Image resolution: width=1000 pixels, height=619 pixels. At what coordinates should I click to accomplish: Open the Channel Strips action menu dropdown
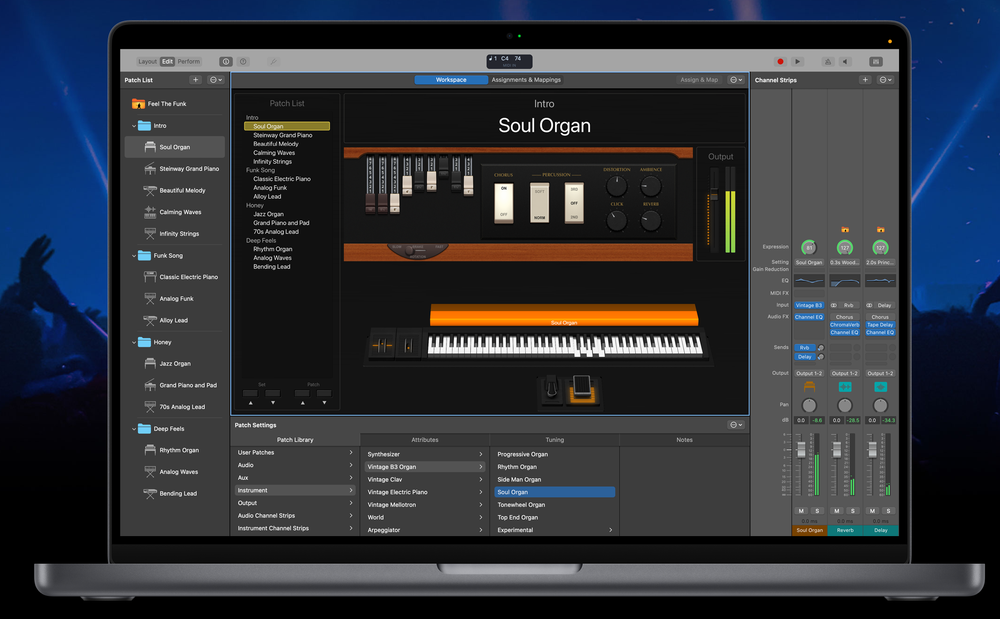coord(886,80)
